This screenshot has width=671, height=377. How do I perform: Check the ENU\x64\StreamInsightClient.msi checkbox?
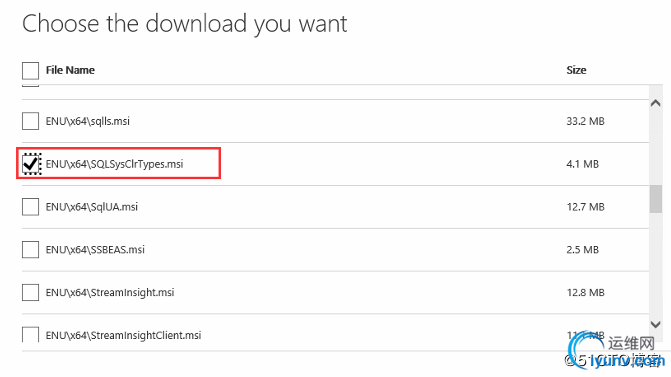tap(30, 334)
